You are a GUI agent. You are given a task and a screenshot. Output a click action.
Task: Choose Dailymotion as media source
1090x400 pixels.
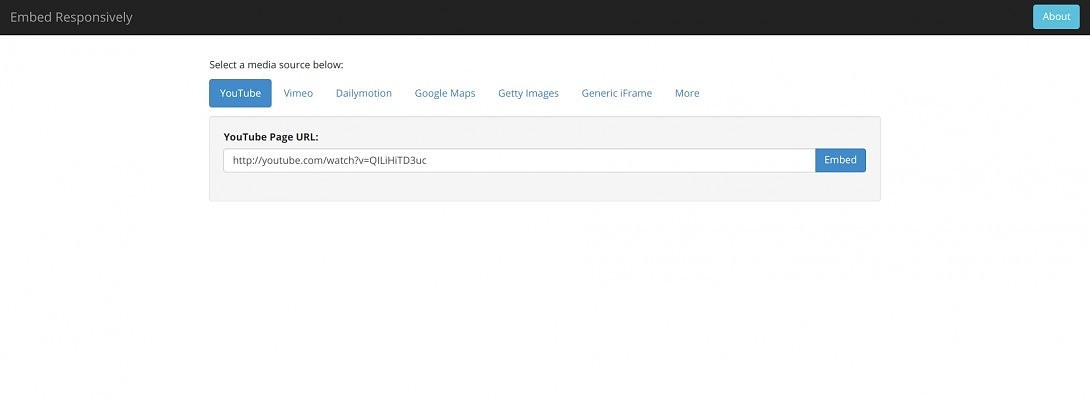[x=364, y=93]
